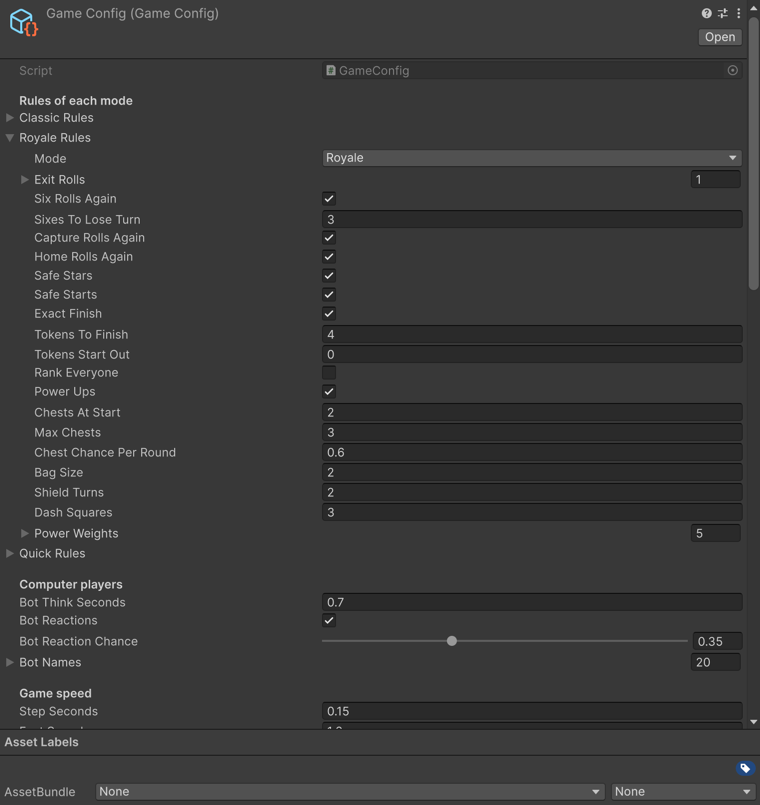Expand the Bot Names list
The width and height of the screenshot is (760, 805).
coord(10,662)
